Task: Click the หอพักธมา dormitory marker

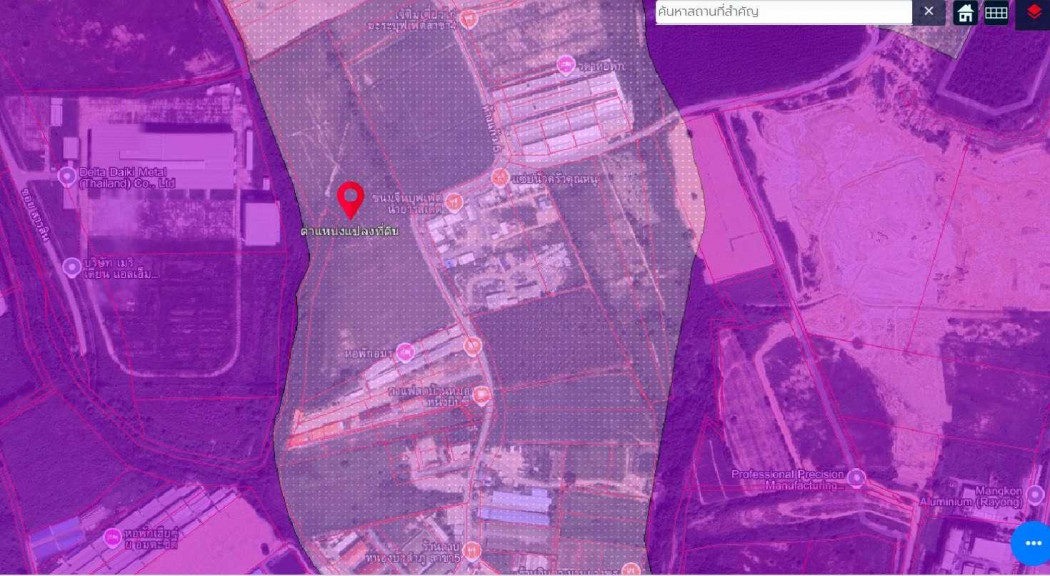Action: tap(405, 352)
